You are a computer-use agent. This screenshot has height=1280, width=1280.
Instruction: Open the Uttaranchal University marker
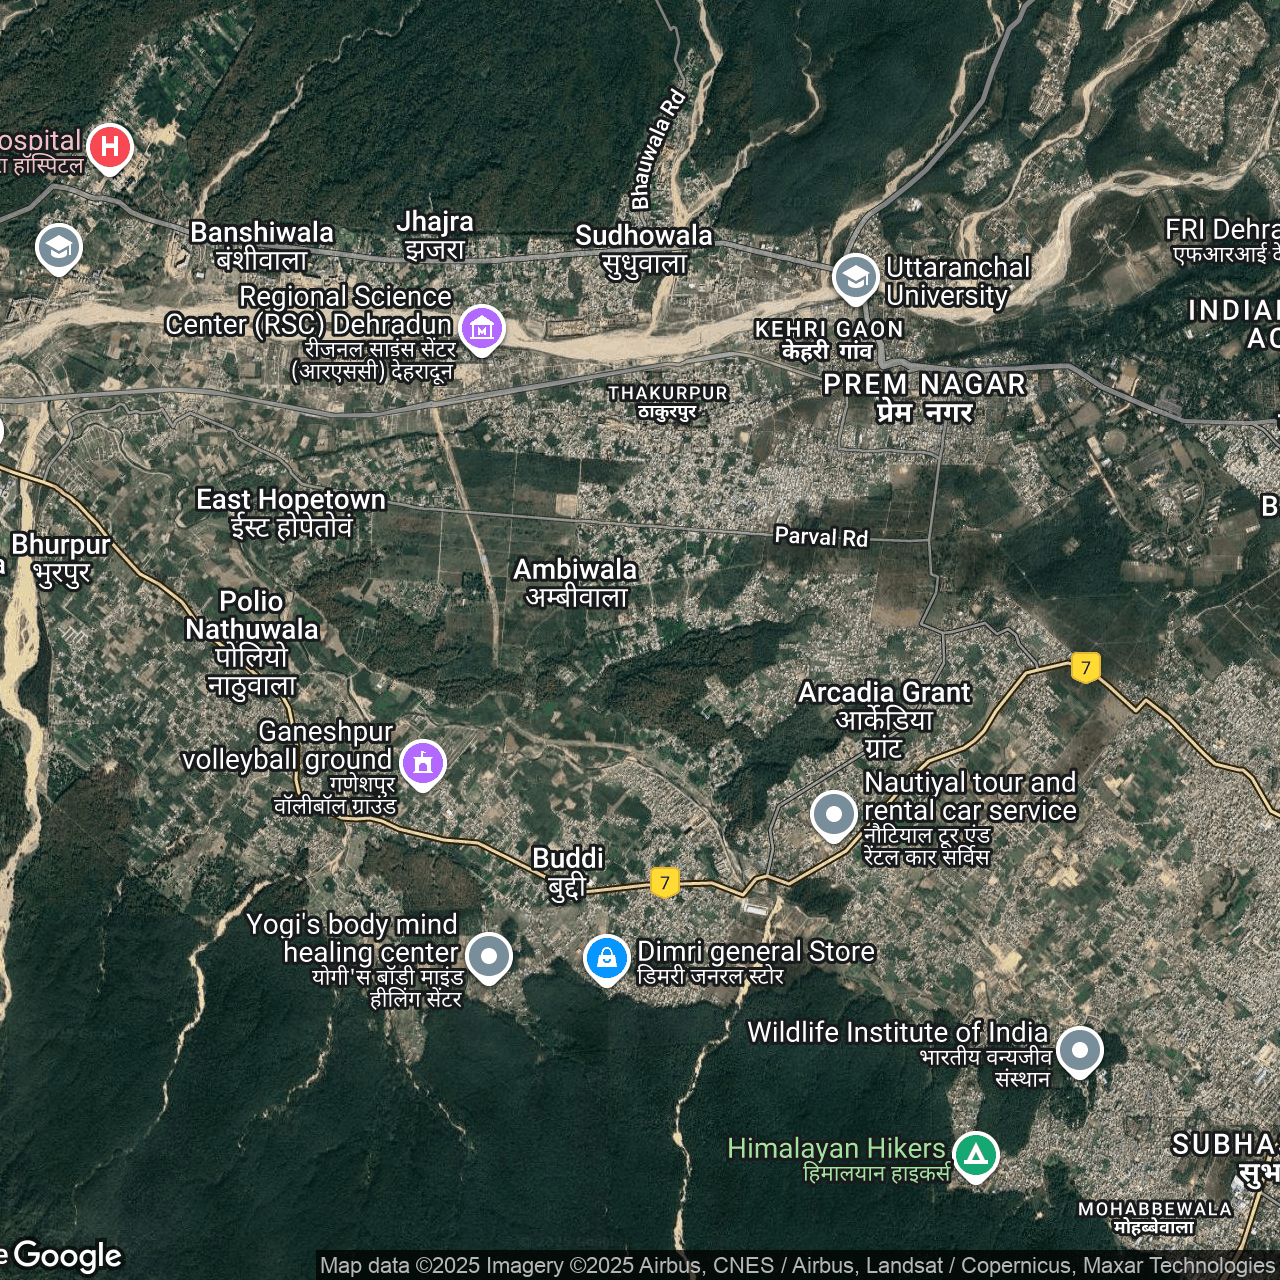855,278
